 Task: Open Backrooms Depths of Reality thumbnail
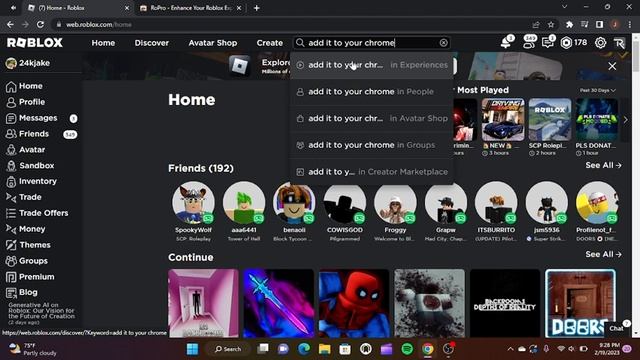[504, 303]
